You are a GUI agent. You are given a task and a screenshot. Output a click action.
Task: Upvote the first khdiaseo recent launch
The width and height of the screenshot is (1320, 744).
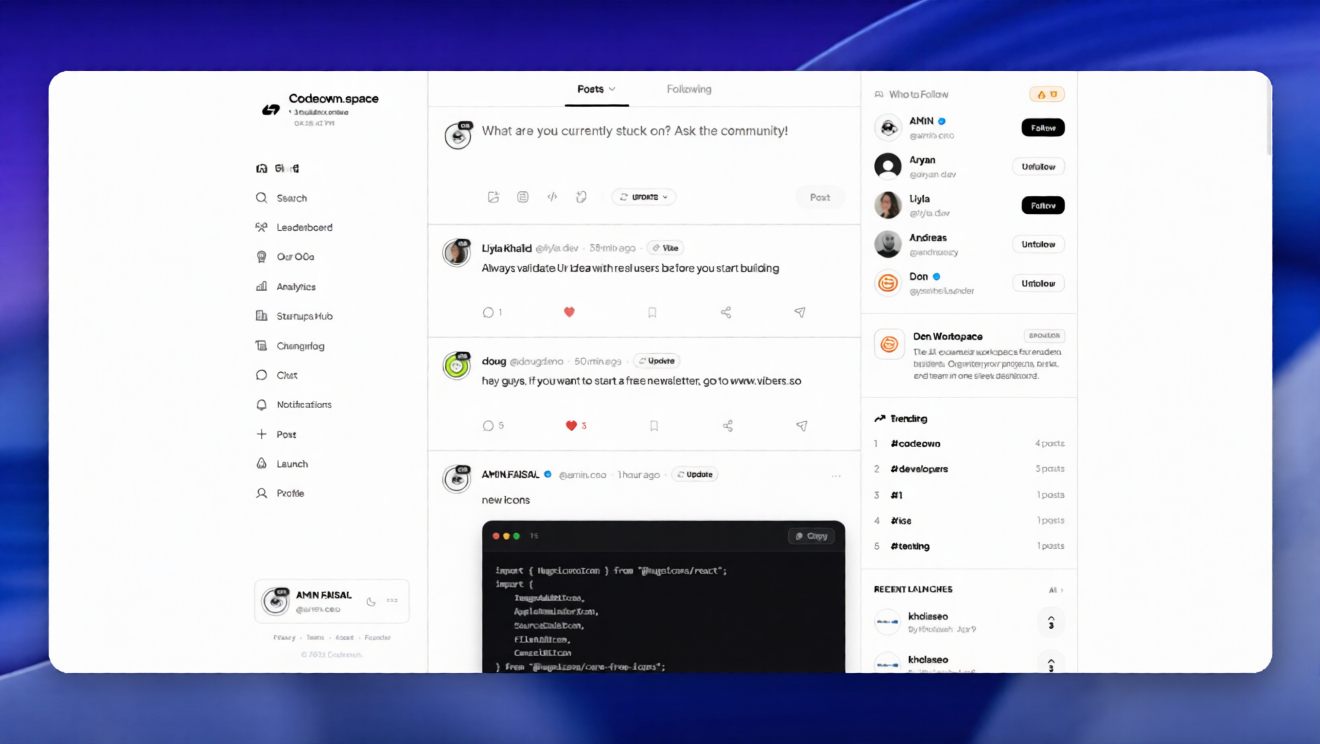click(x=1051, y=622)
